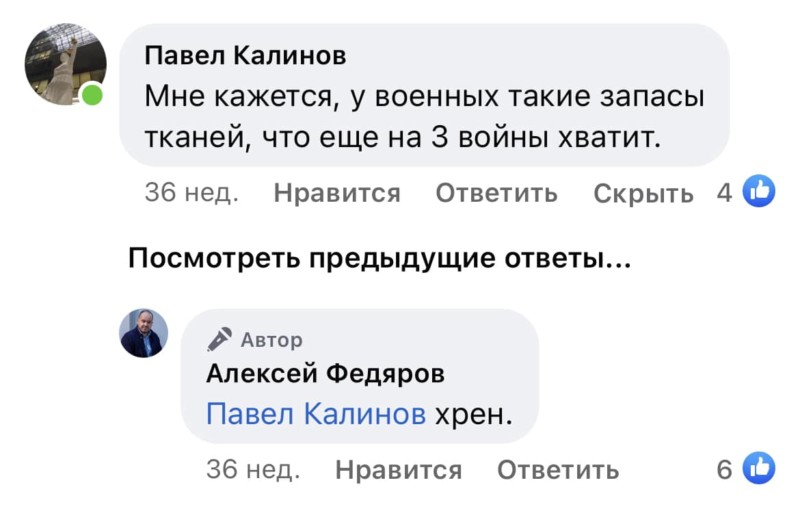Open the 36 нед. timestamp of the reply
This screenshot has height=511, width=800.
coord(253,469)
